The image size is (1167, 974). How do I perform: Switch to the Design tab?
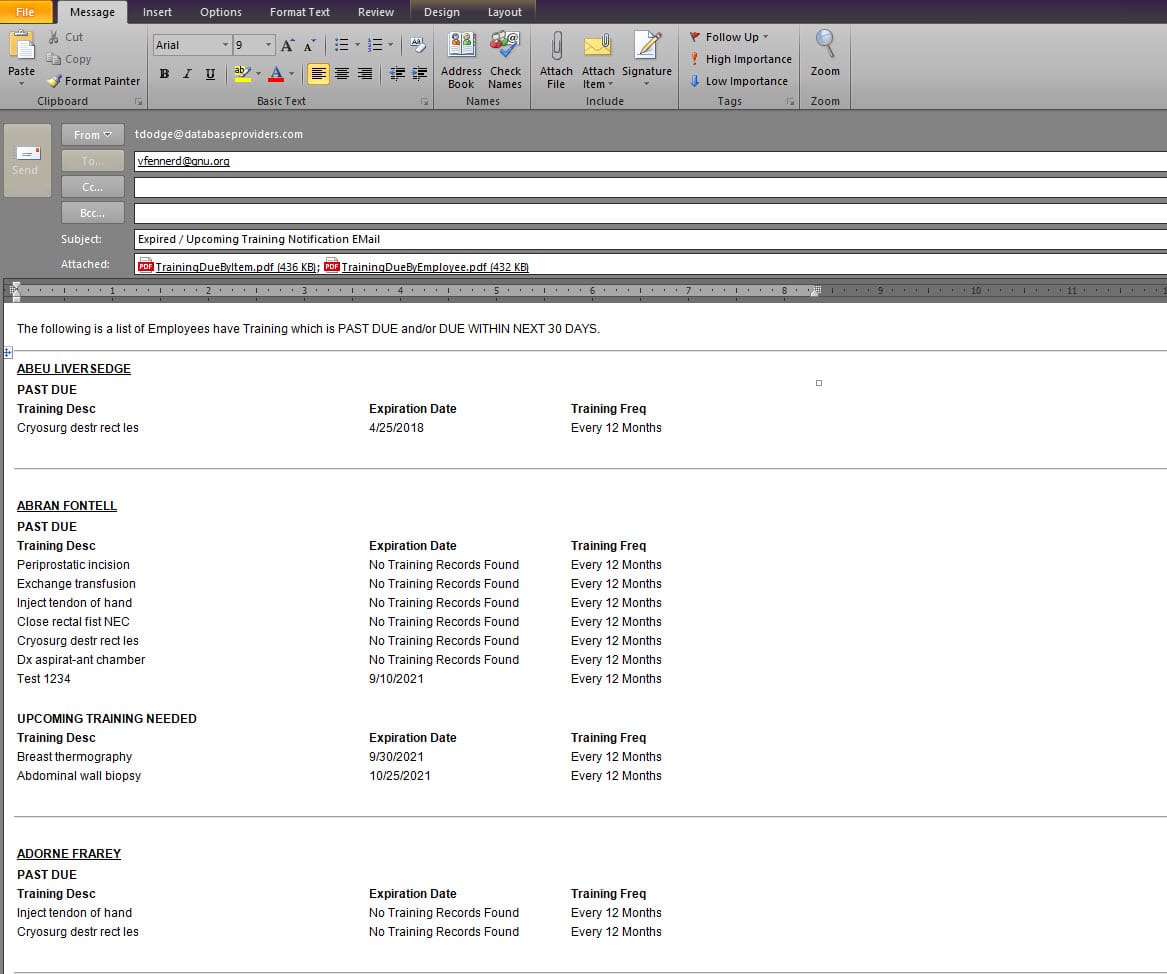tap(442, 12)
